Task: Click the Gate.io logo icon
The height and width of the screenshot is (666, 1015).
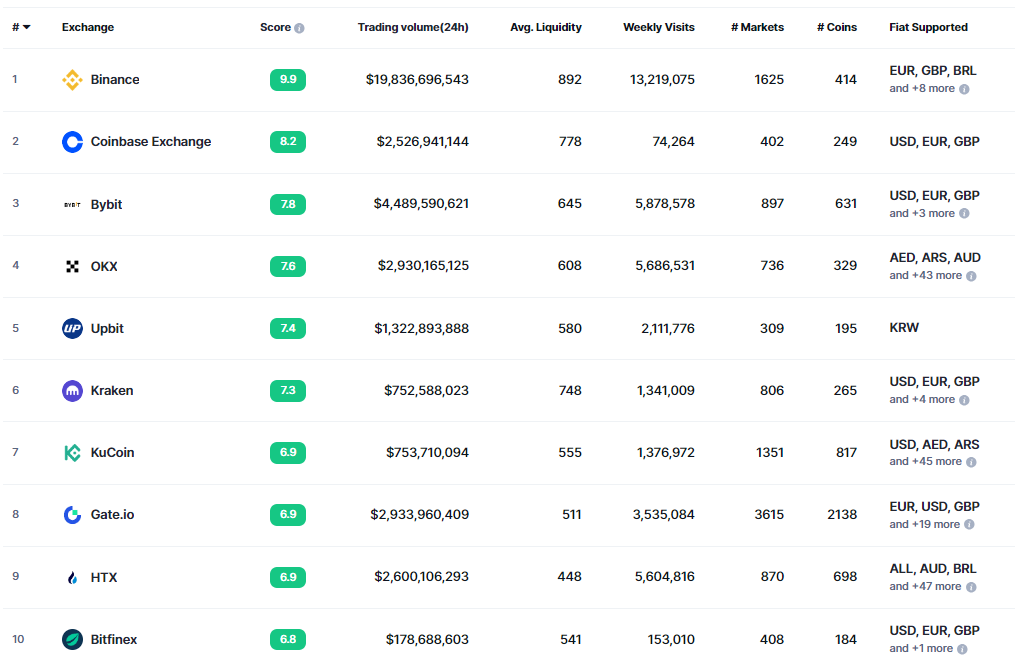Action: [x=72, y=515]
